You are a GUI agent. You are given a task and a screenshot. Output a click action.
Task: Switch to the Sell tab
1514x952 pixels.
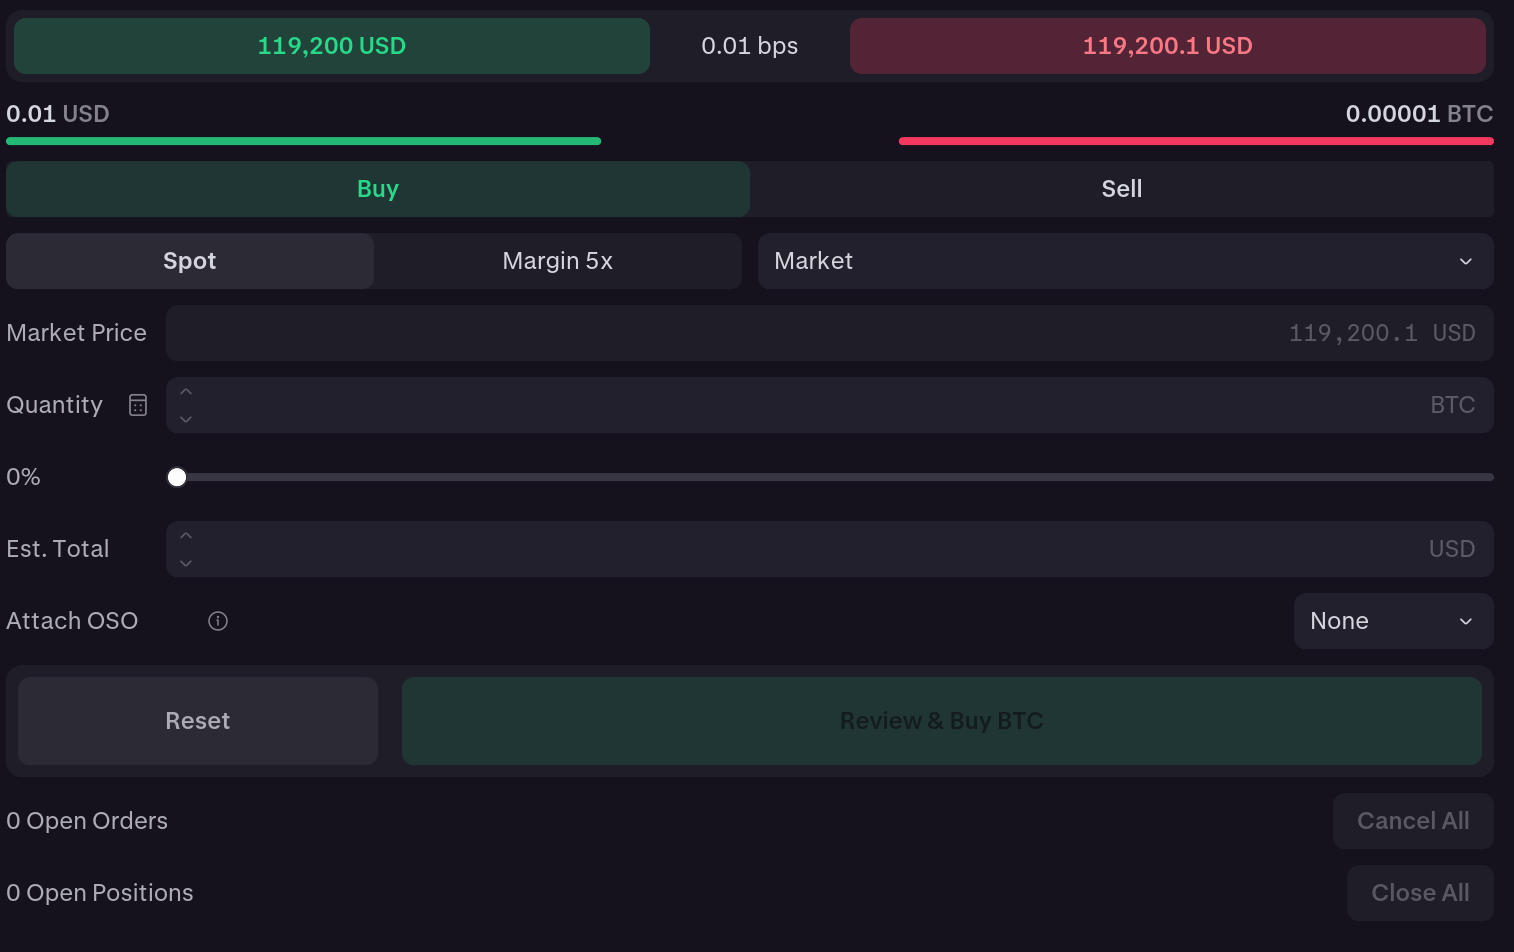coord(1121,189)
